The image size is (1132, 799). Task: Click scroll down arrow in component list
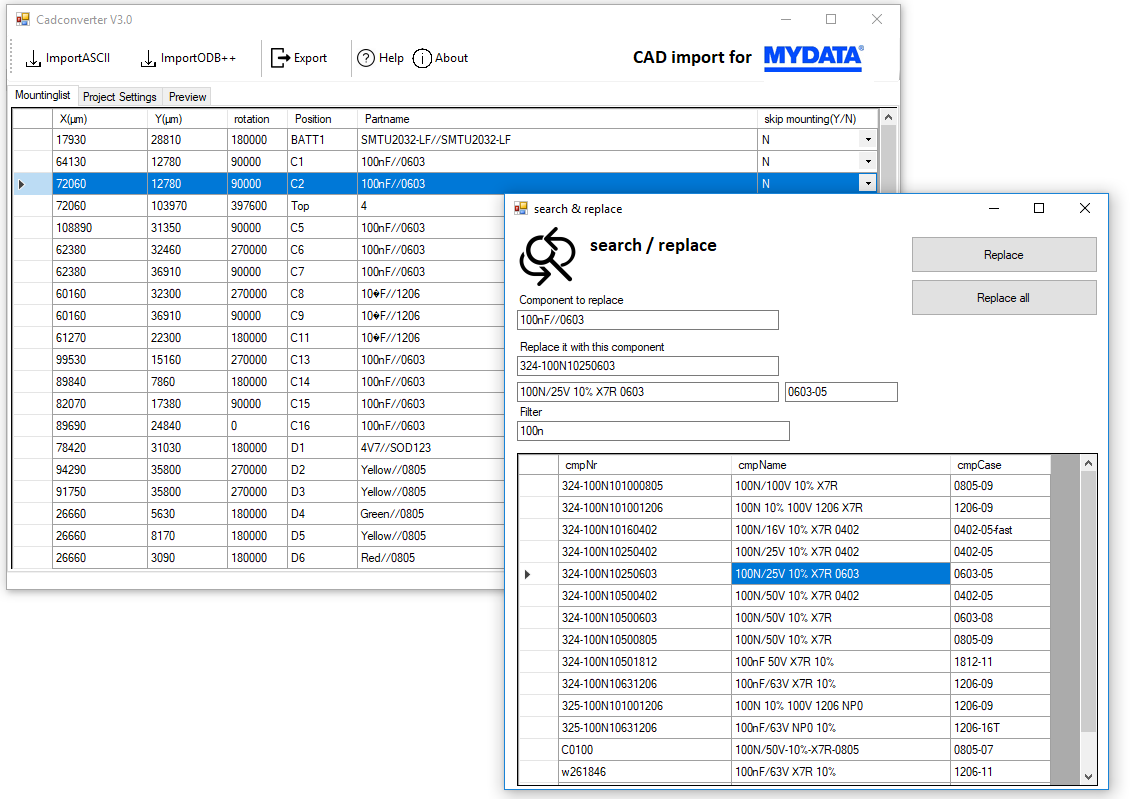coord(1089,777)
